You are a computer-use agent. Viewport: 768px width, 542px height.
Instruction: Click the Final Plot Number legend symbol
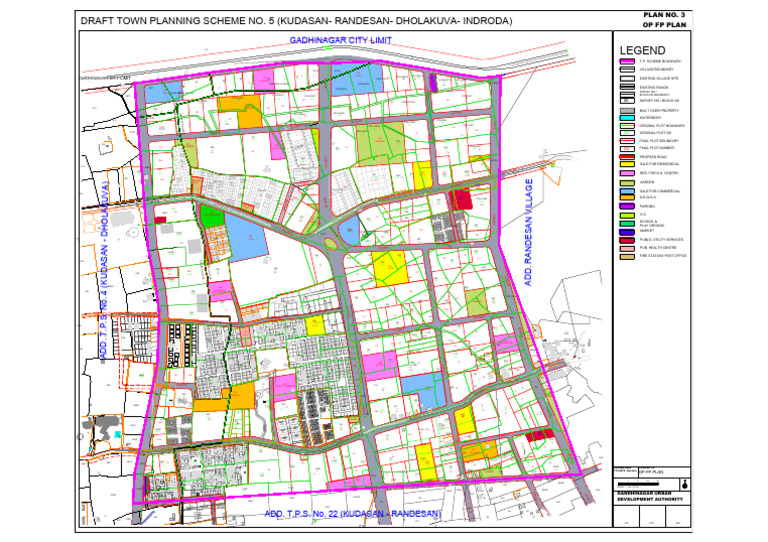click(x=627, y=148)
